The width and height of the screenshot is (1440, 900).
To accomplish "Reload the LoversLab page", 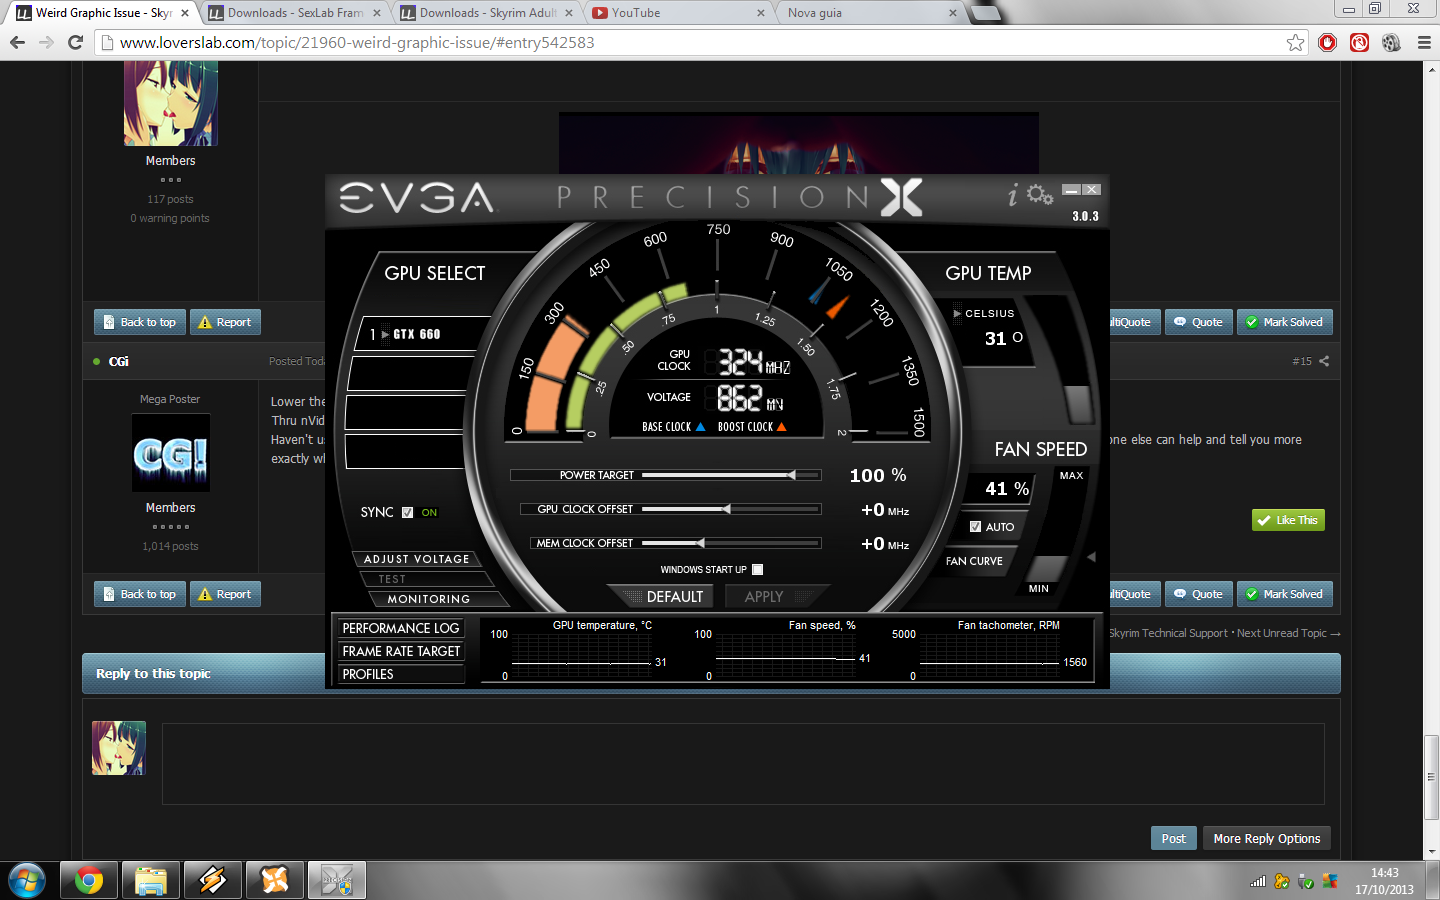I will [75, 42].
